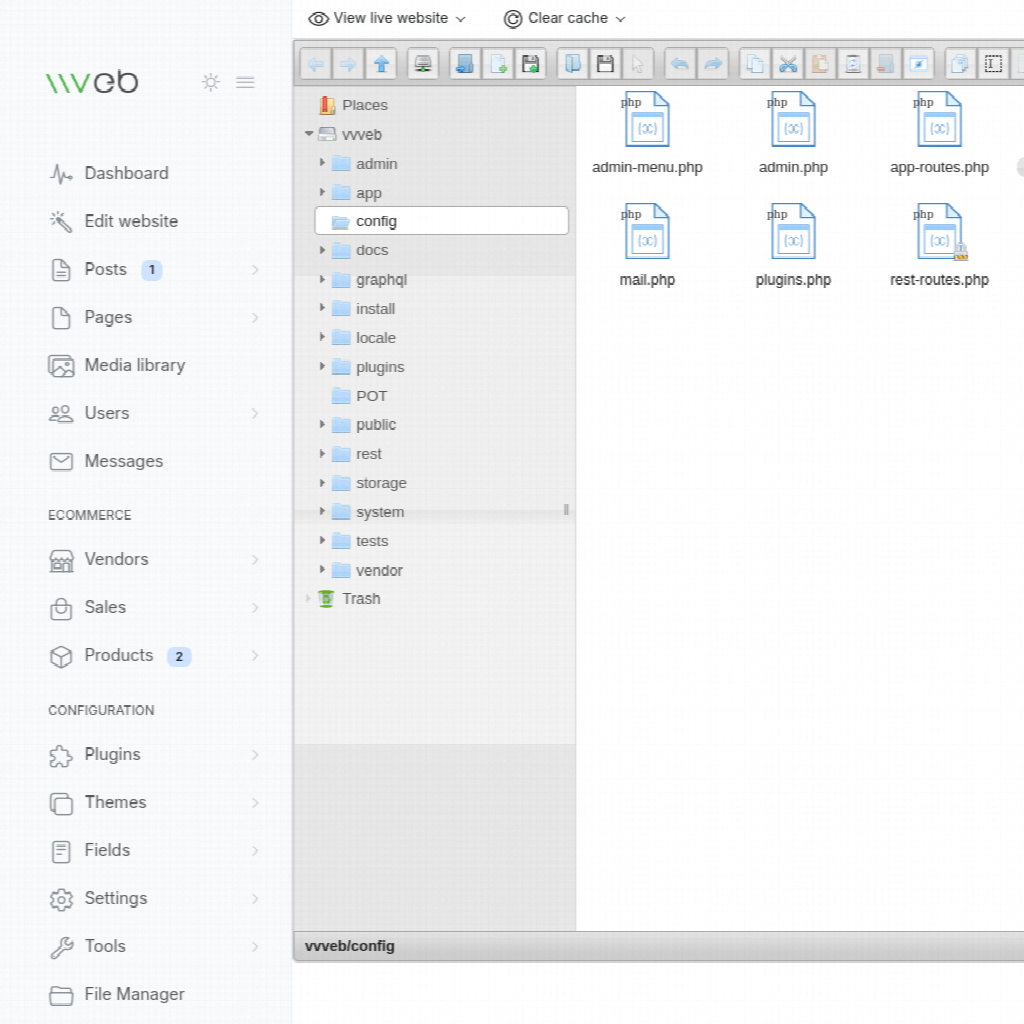The width and height of the screenshot is (1024, 1024).
Task: Click the Cut scissors icon
Action: pos(788,64)
